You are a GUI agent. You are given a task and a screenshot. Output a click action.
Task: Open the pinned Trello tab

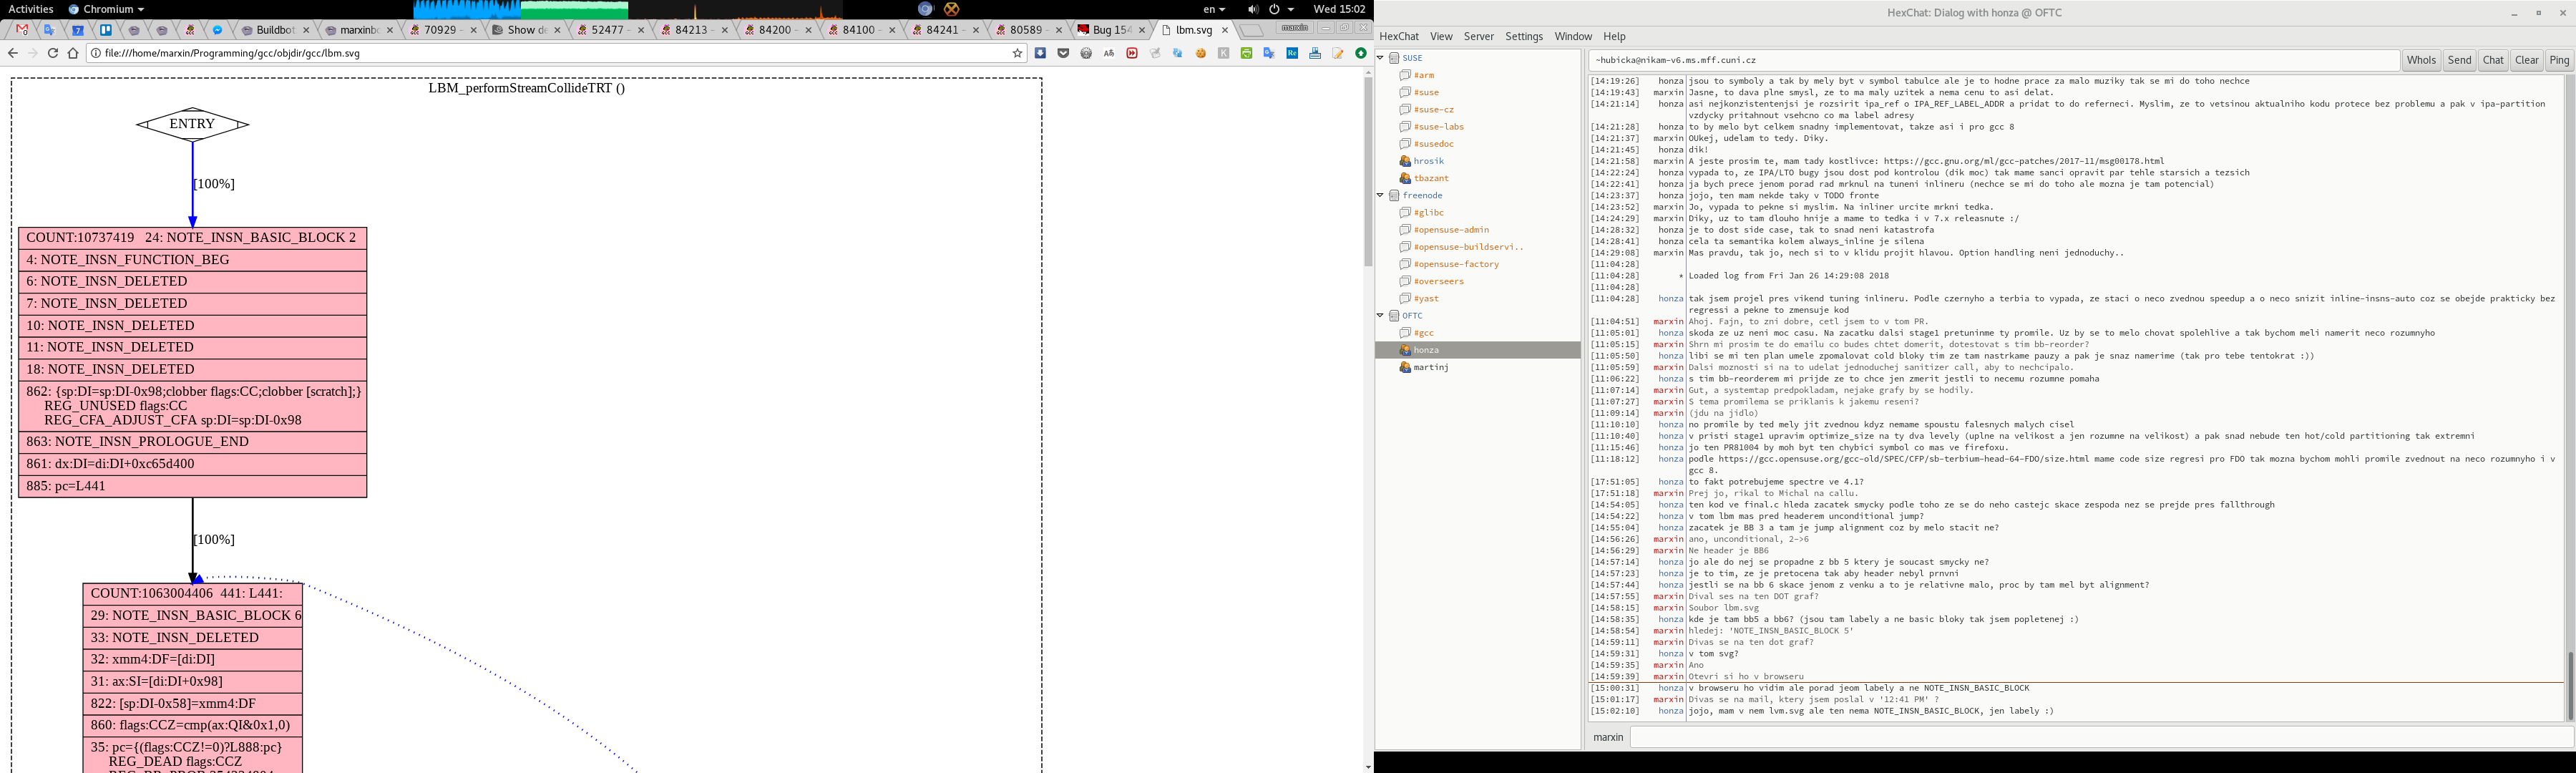pos(105,30)
